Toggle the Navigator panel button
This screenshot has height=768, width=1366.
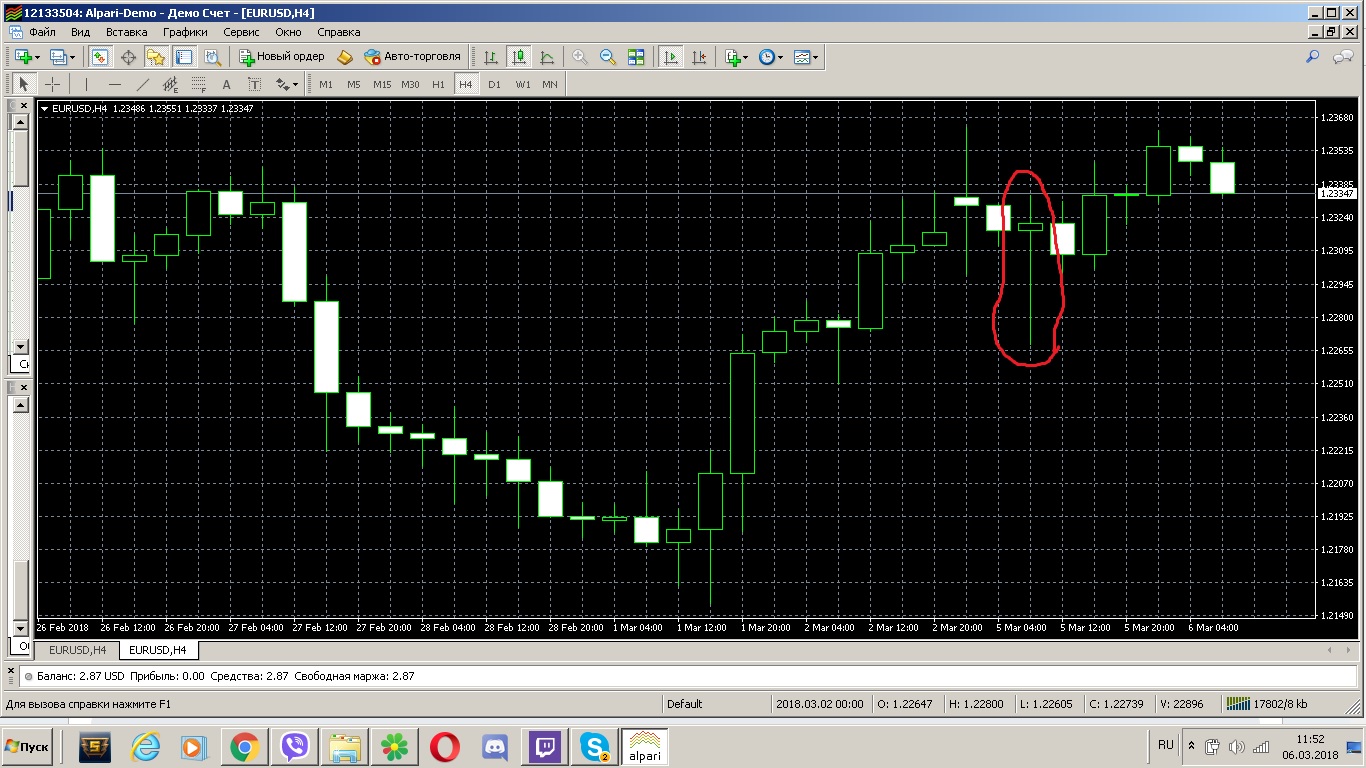tap(156, 57)
